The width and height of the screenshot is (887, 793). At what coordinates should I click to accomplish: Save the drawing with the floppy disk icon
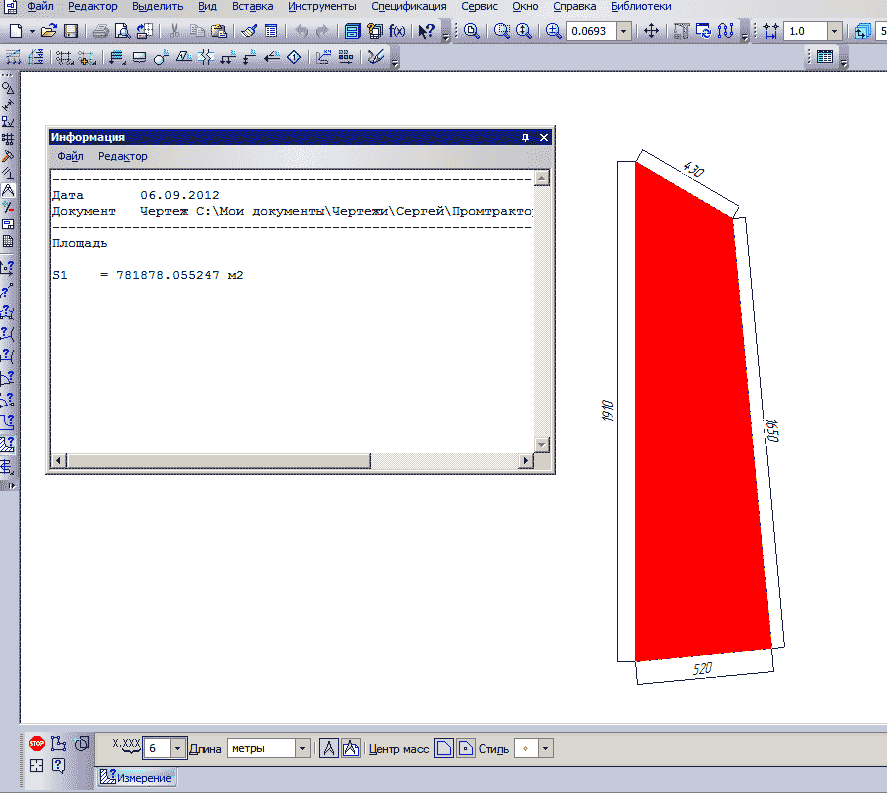click(71, 31)
